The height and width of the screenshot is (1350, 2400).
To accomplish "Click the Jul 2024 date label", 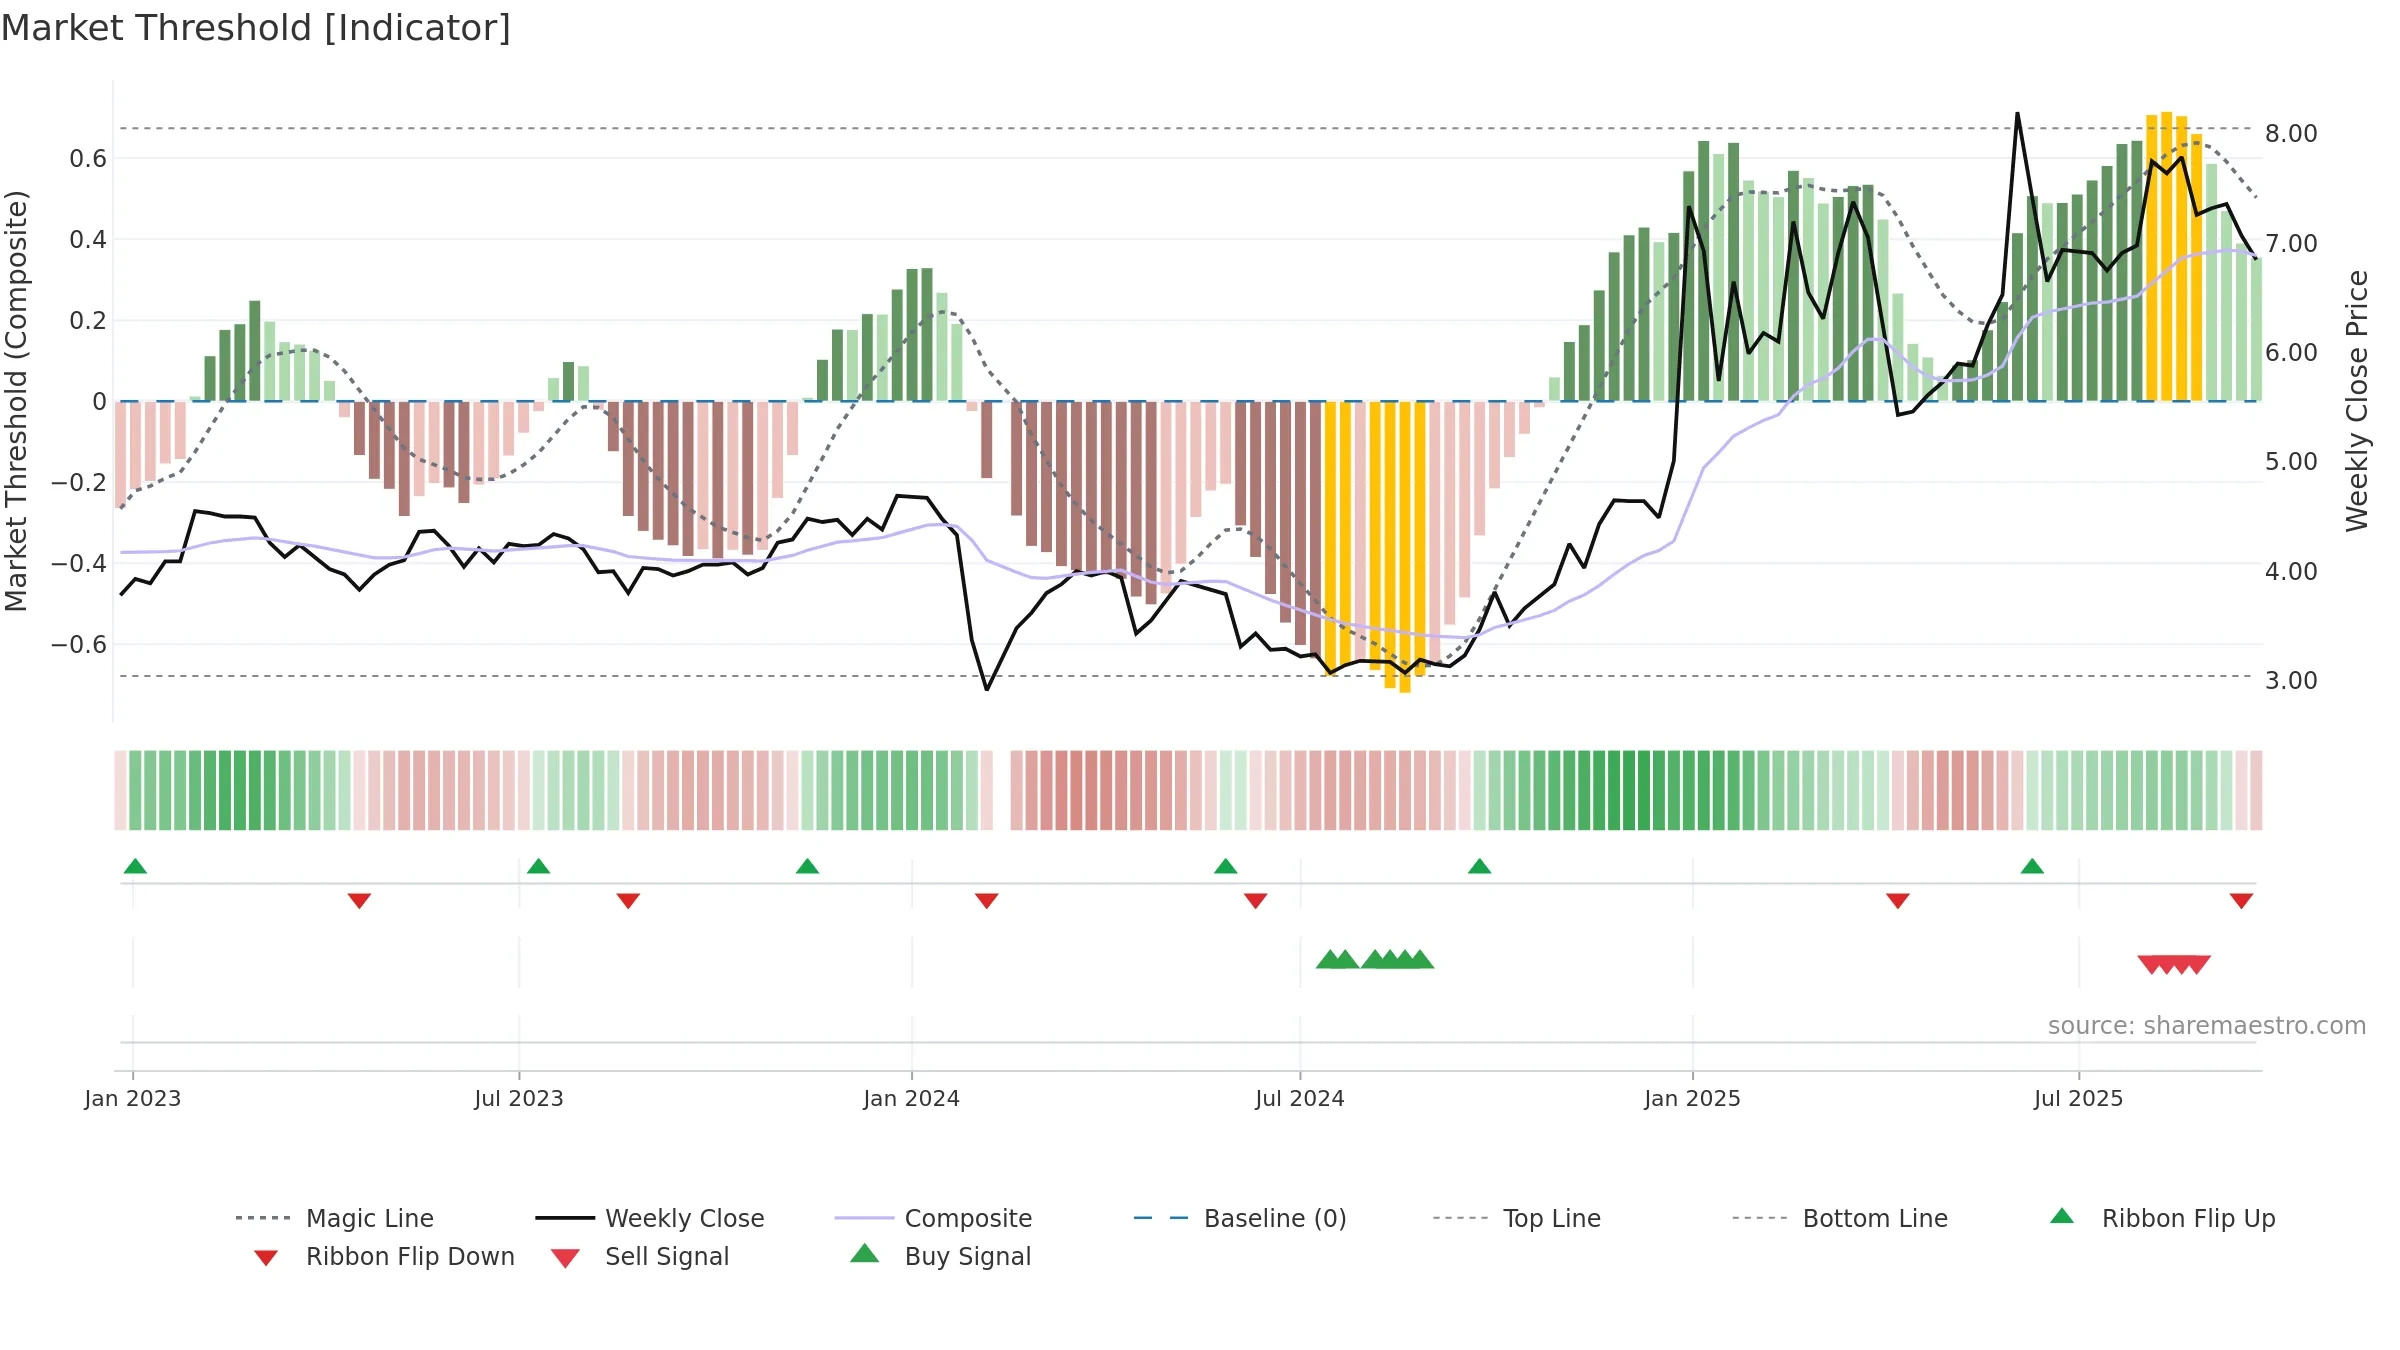I will 1300,1099.
